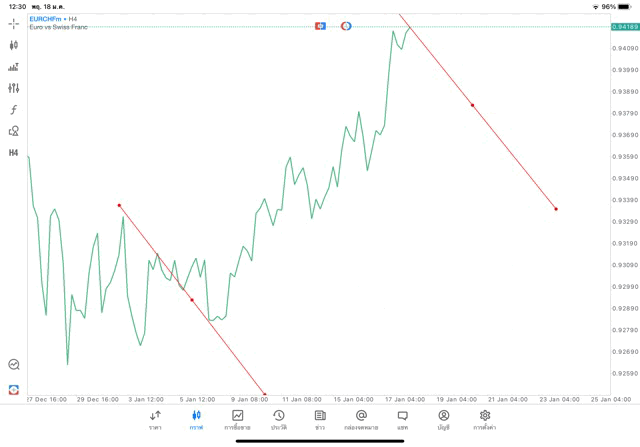Screen dimensions: 640x447
Task: Tap the current price label 0.94189
Action: click(623, 26)
